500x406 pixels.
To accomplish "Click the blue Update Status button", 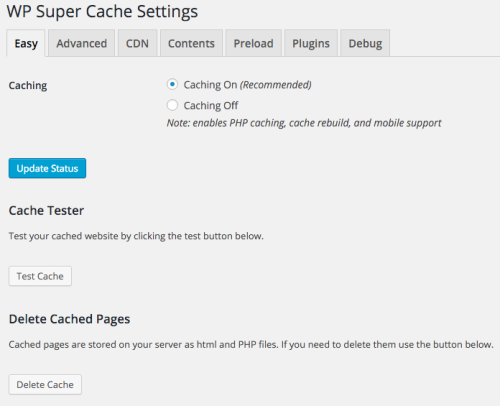I will click(47, 168).
